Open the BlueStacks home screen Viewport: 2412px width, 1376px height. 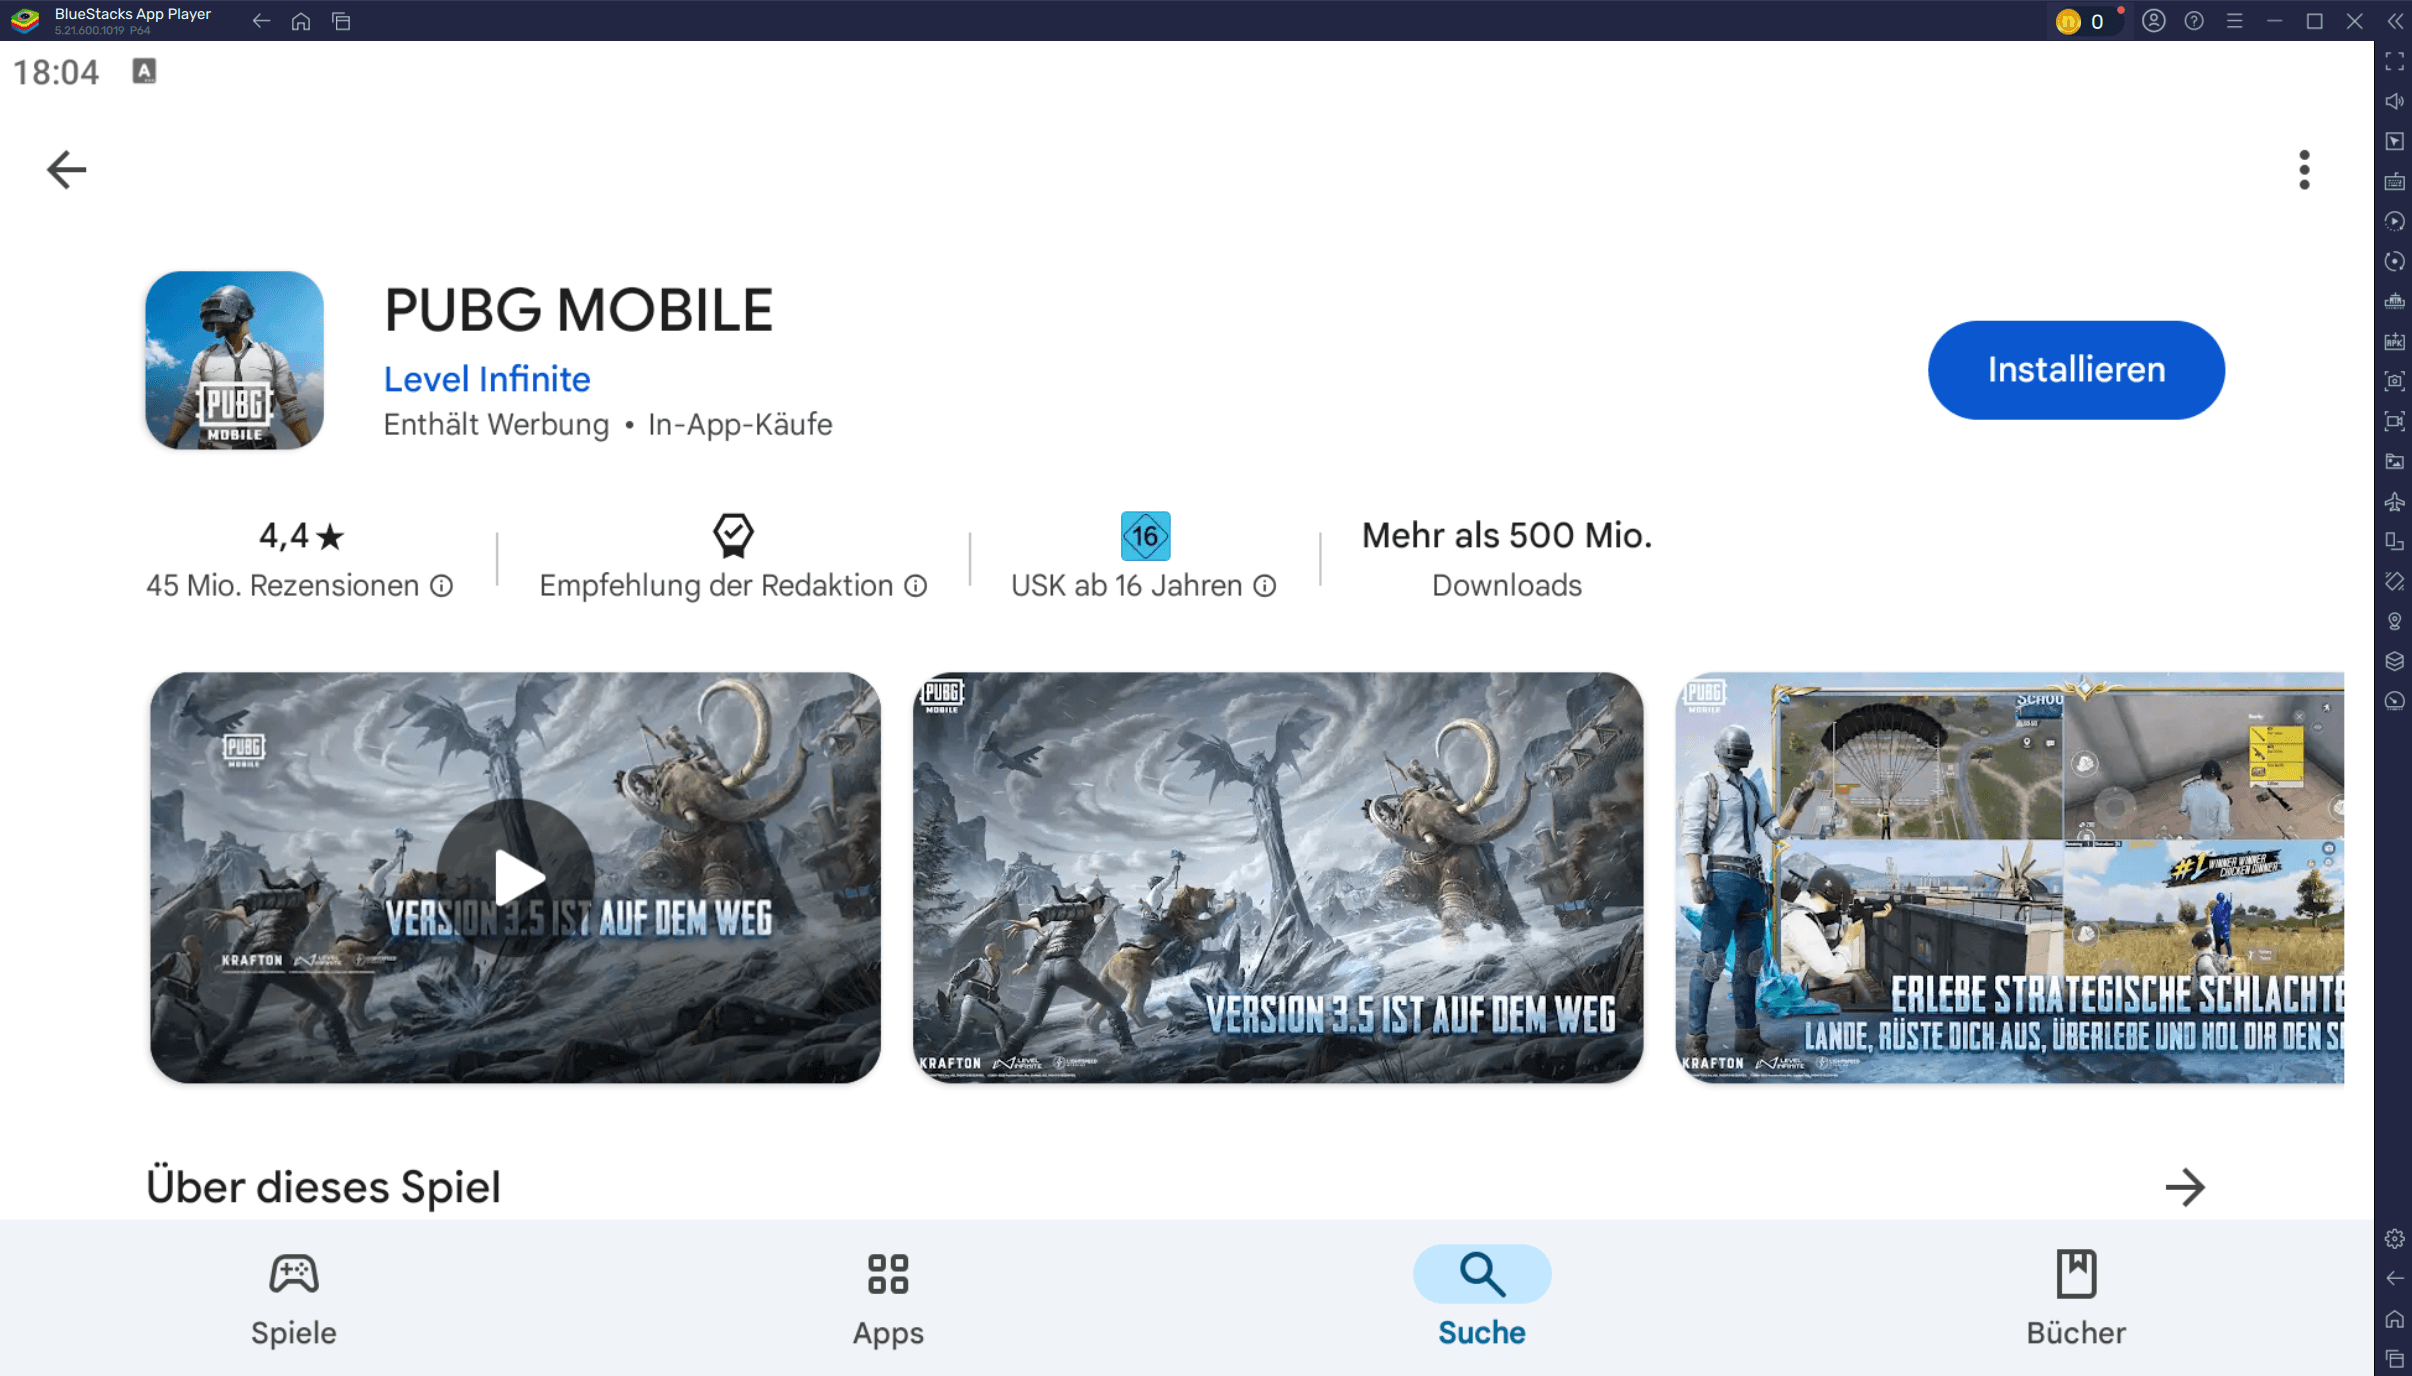302,20
